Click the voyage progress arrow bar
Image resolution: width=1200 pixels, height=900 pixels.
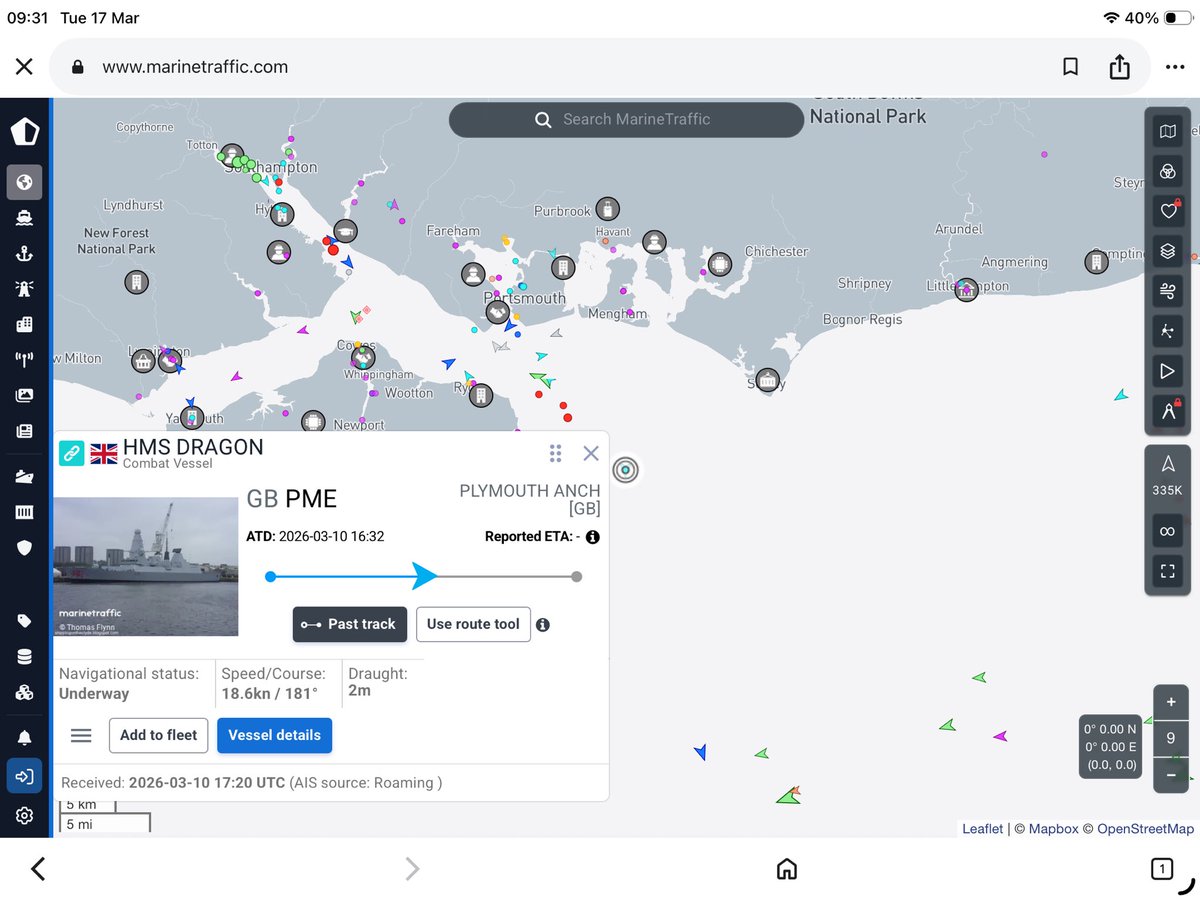click(423, 576)
